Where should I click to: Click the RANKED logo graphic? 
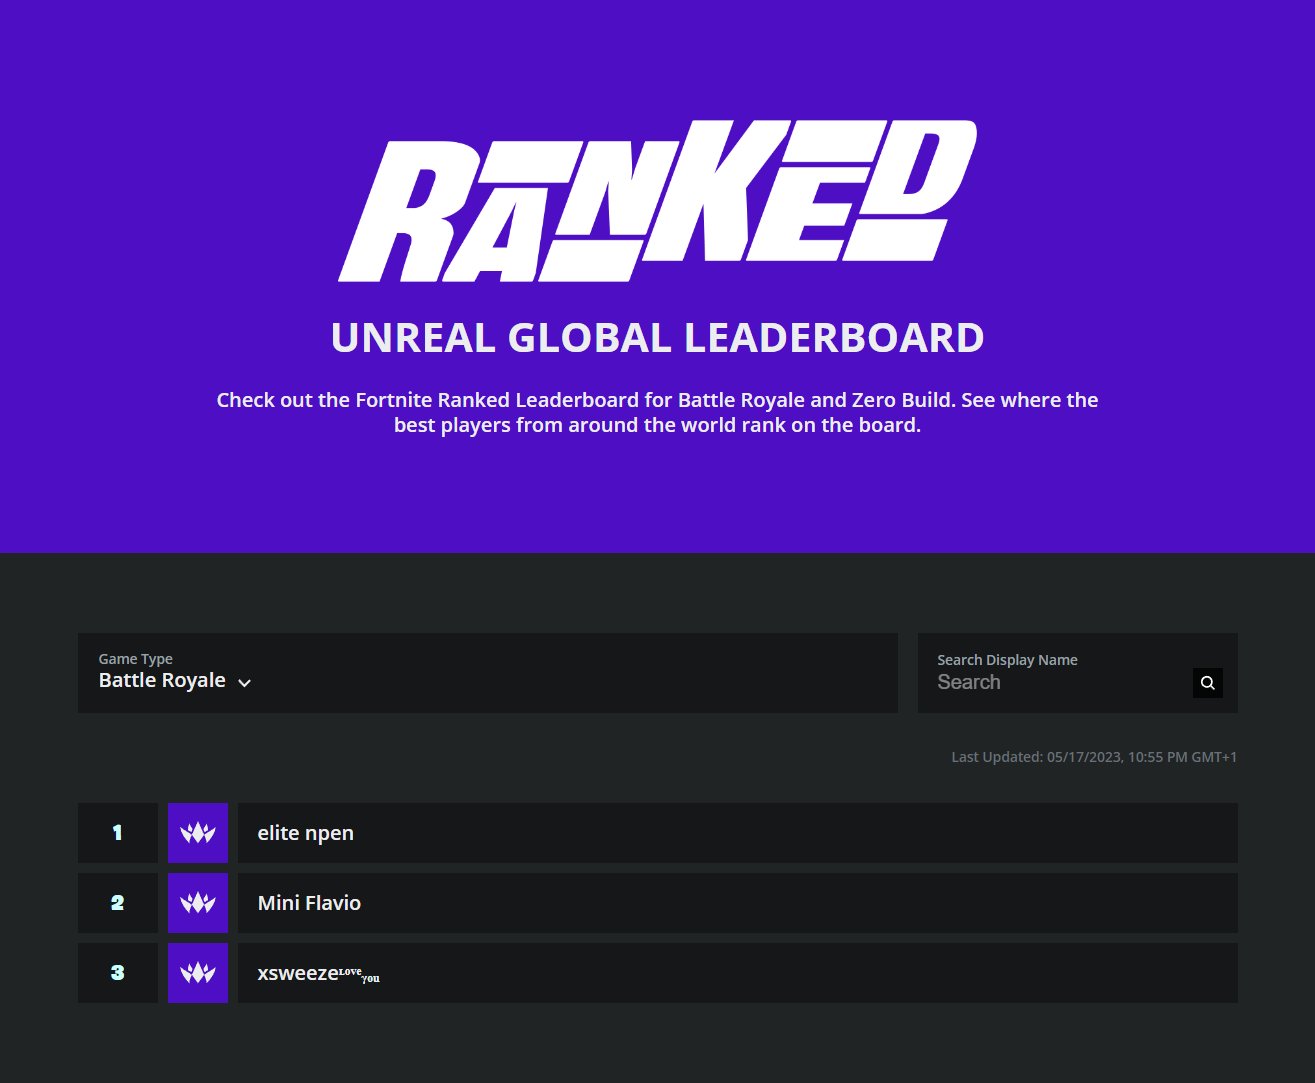[657, 201]
